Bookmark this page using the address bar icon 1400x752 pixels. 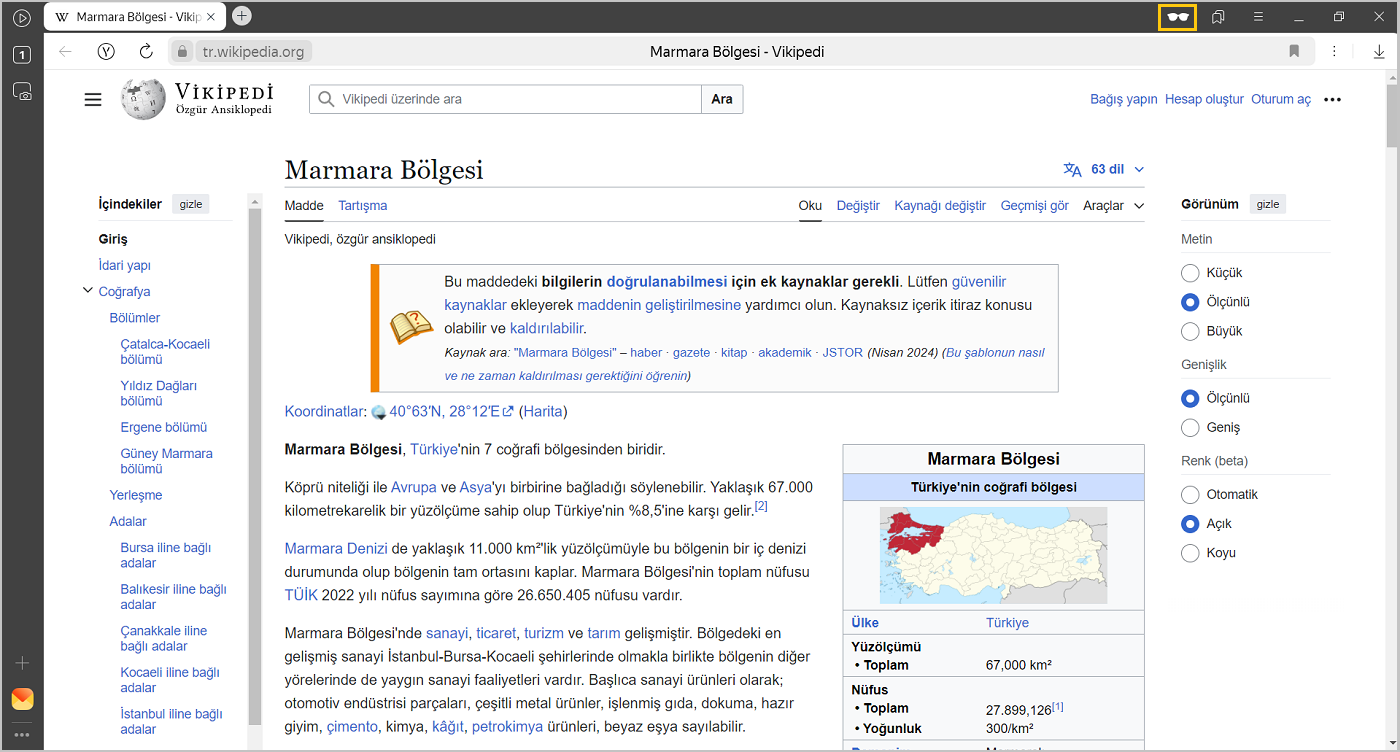pos(1294,51)
